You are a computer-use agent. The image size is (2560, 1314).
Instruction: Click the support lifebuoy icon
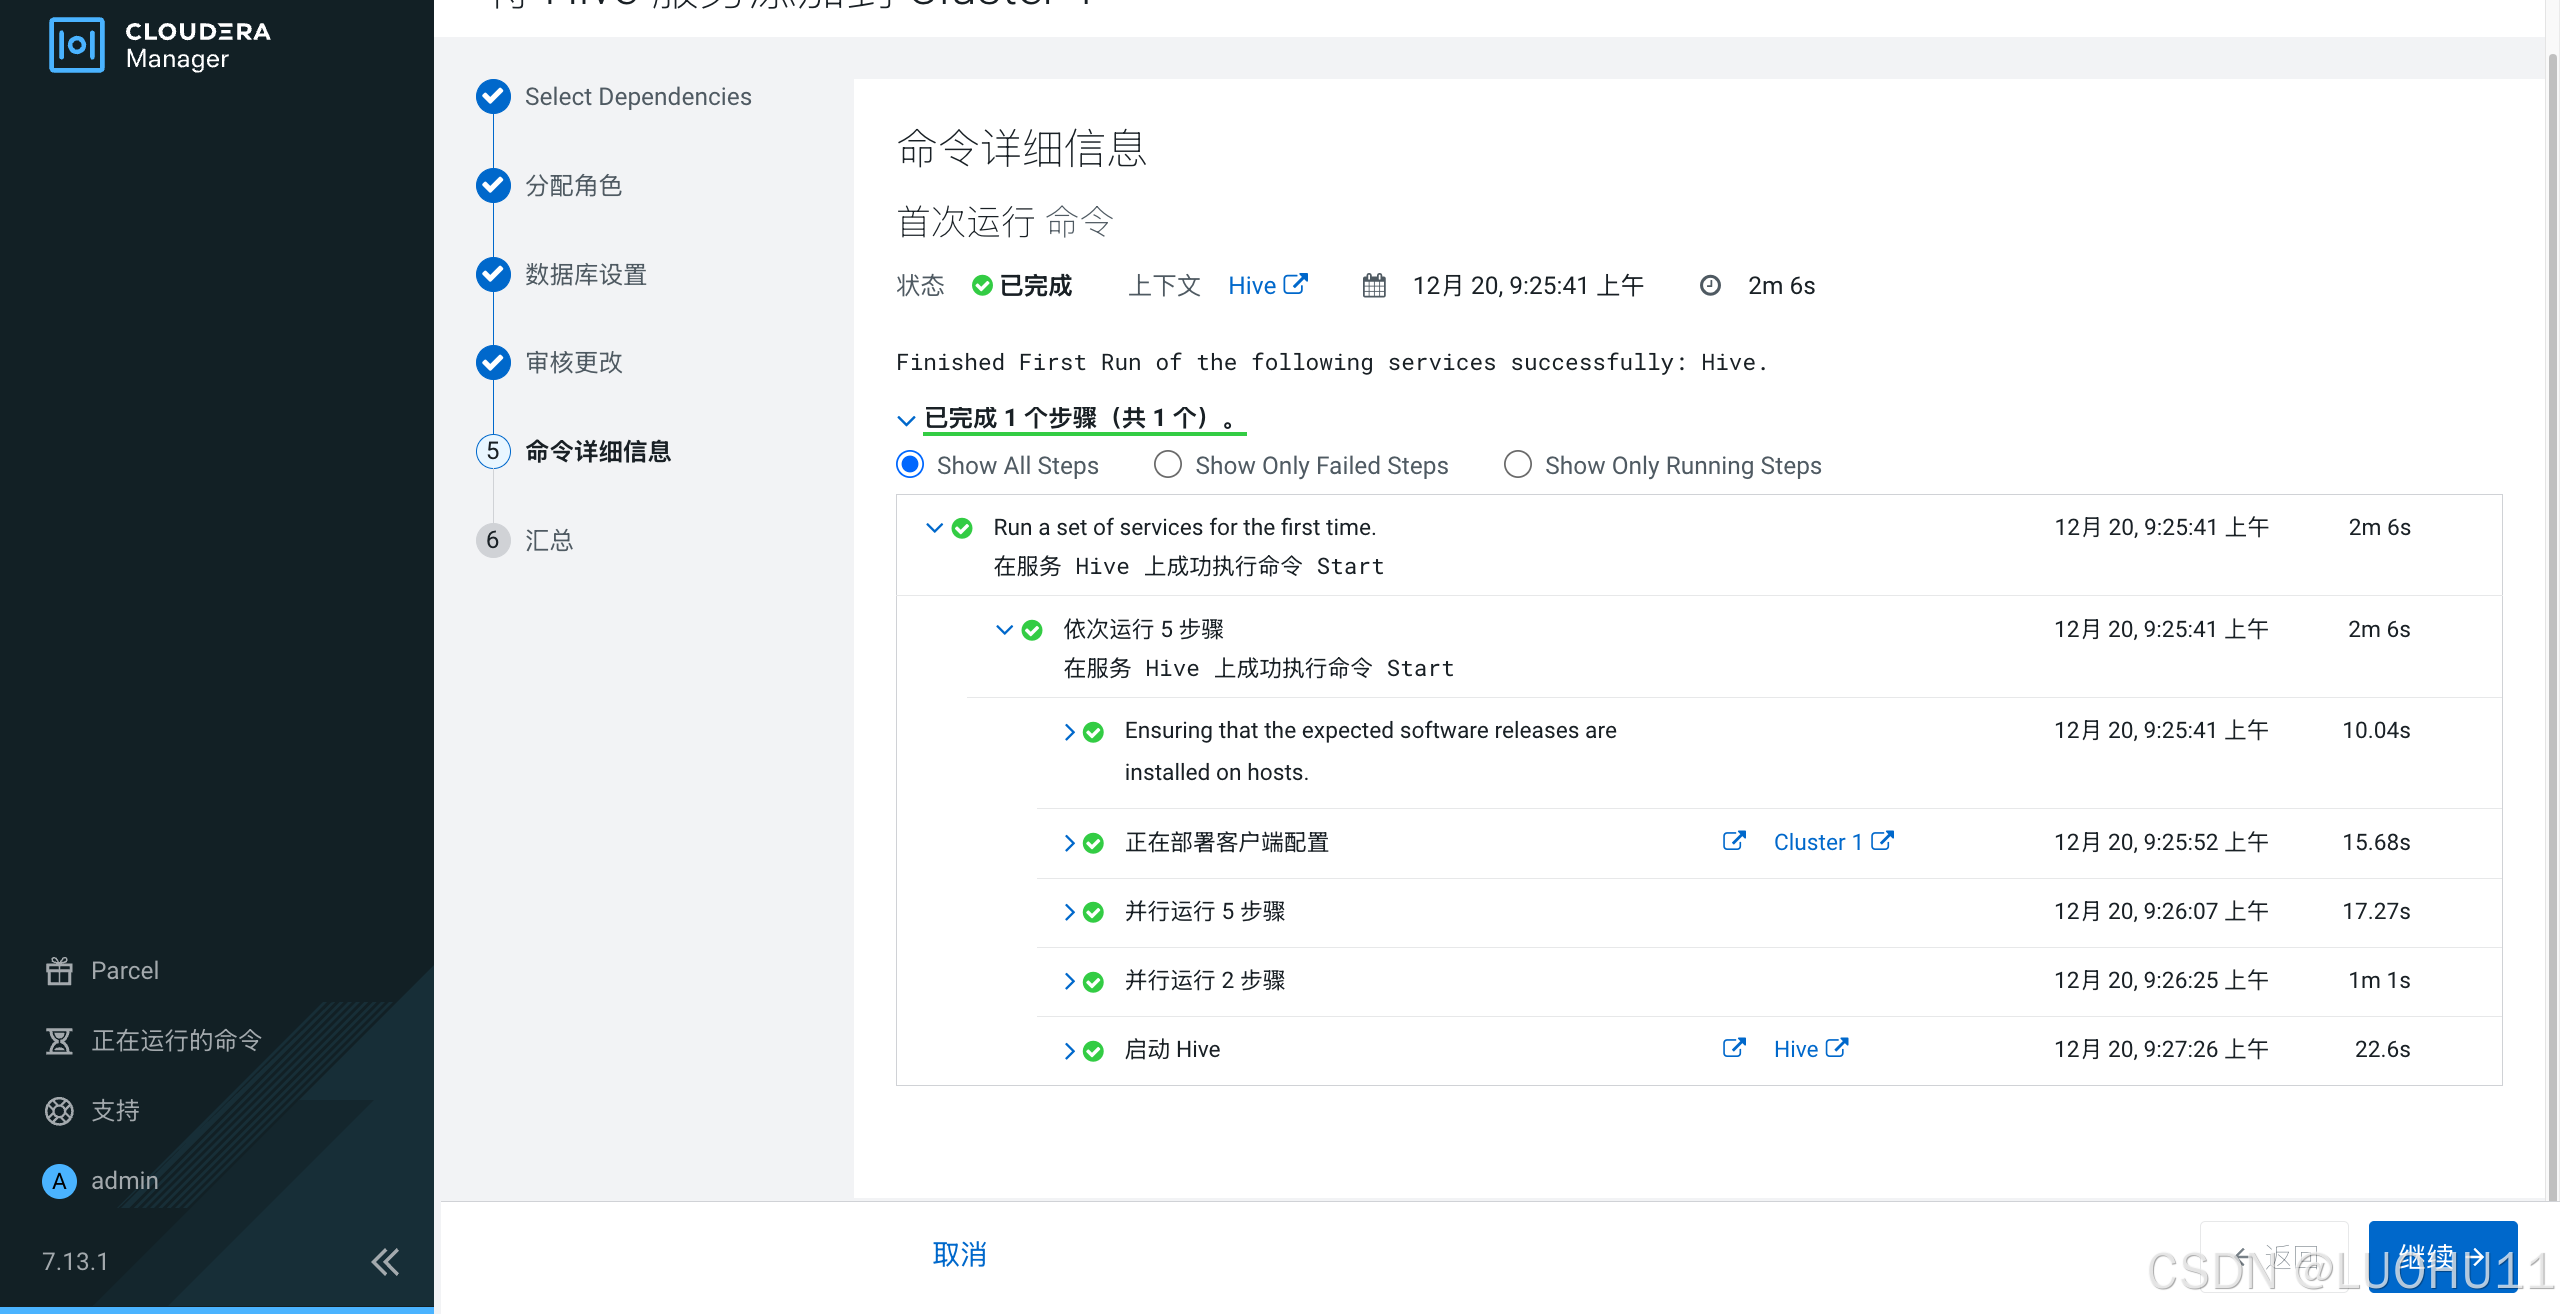[x=59, y=1111]
